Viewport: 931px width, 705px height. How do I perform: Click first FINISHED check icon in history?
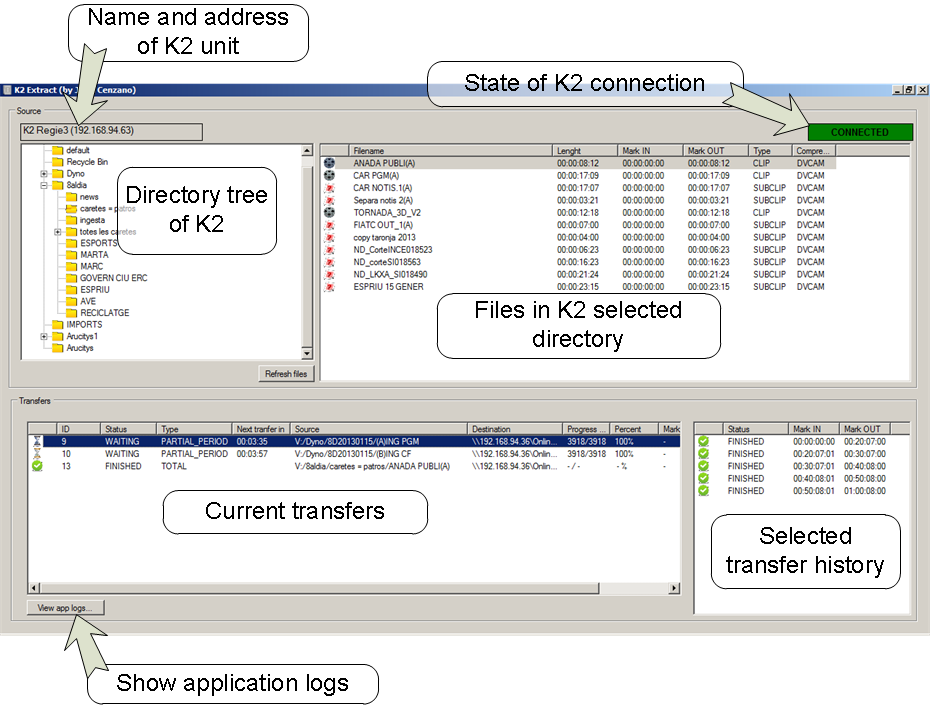[703, 441]
